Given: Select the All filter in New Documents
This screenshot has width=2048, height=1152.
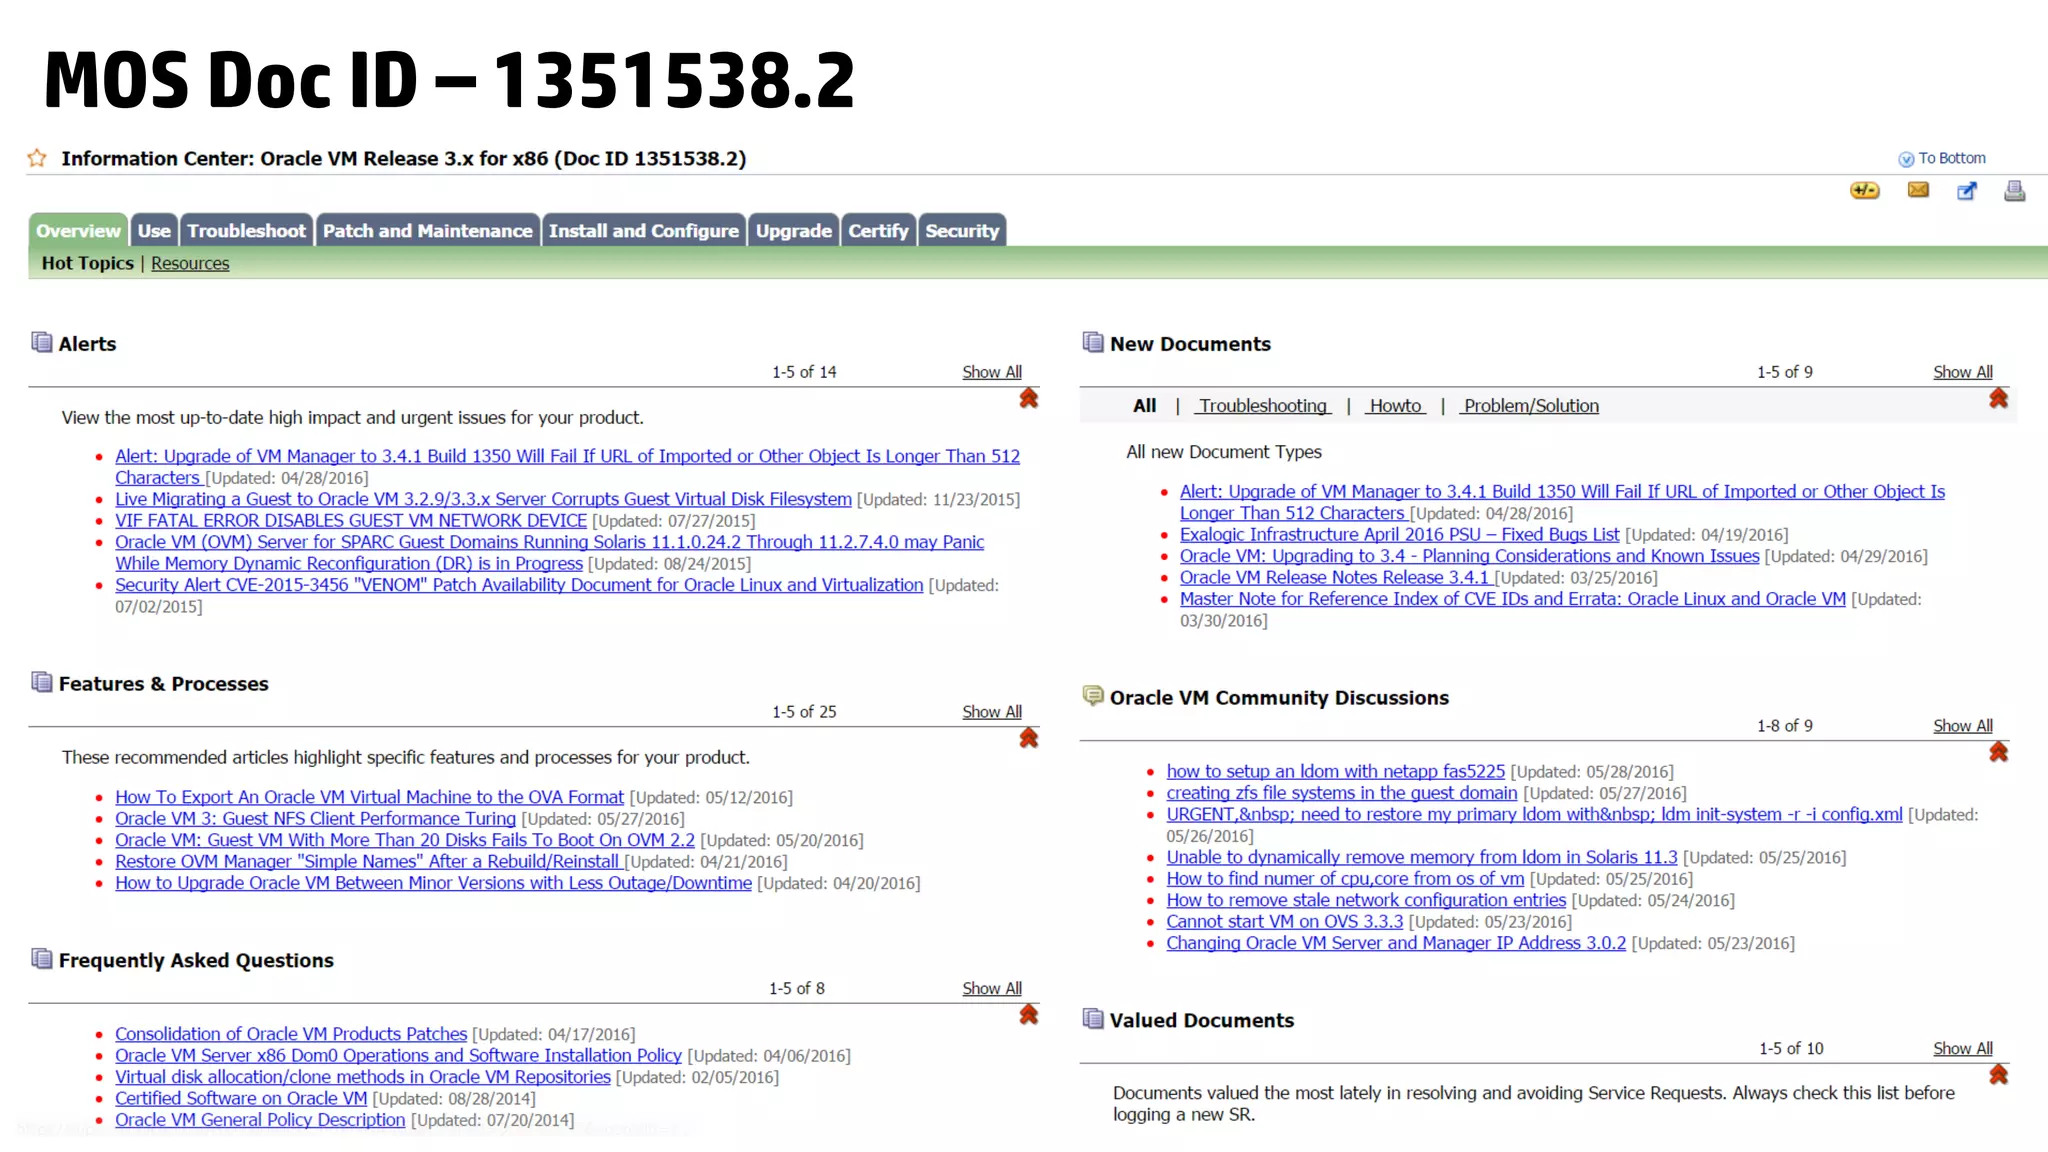Looking at the screenshot, I should (1144, 406).
